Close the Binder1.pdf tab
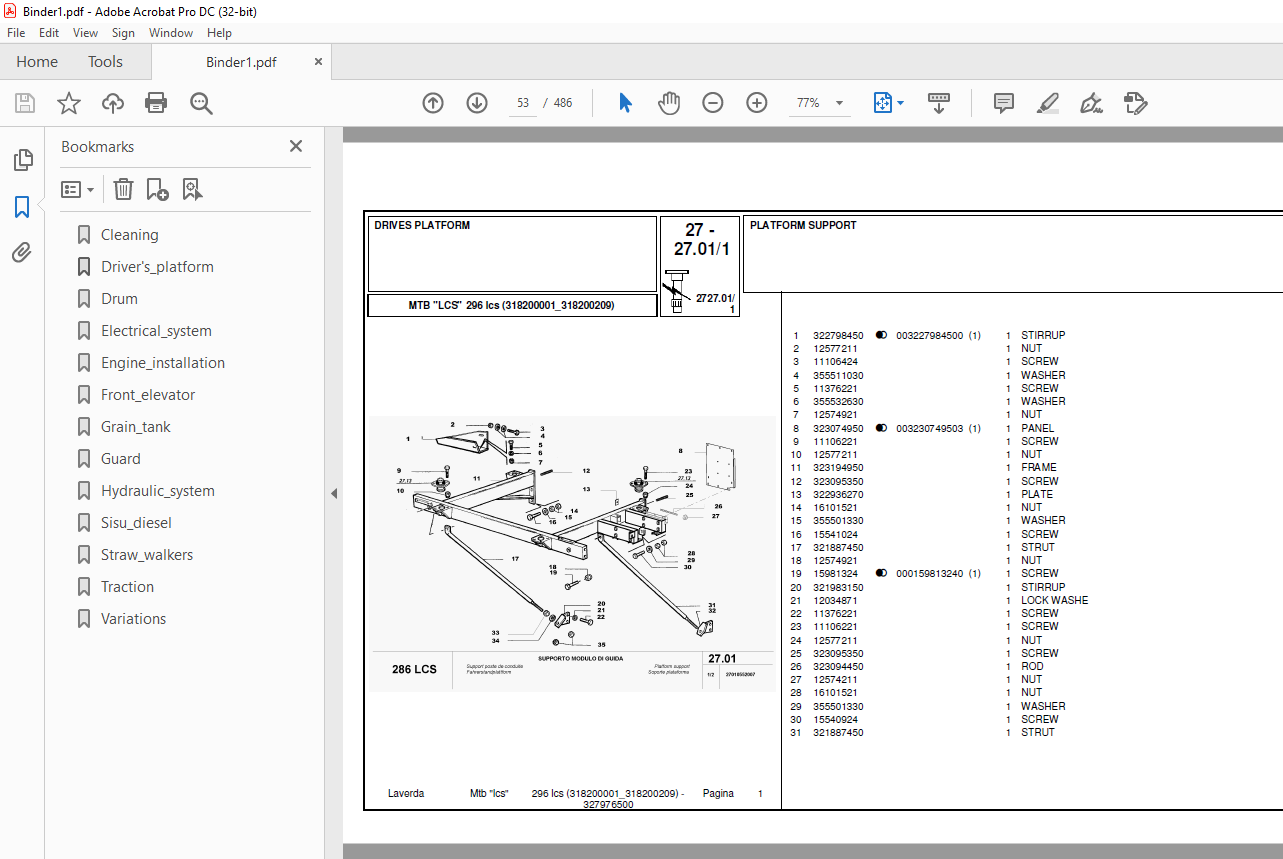1283x859 pixels. (319, 61)
